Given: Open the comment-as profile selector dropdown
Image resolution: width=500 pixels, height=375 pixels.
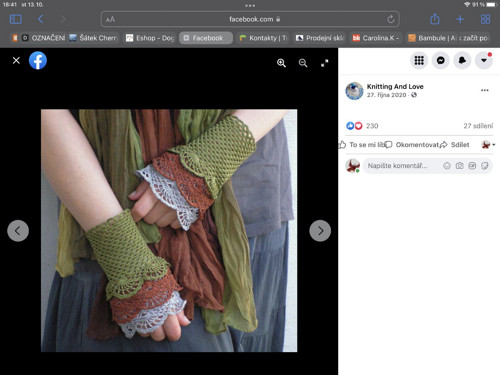Looking at the screenshot, I should pos(488,145).
